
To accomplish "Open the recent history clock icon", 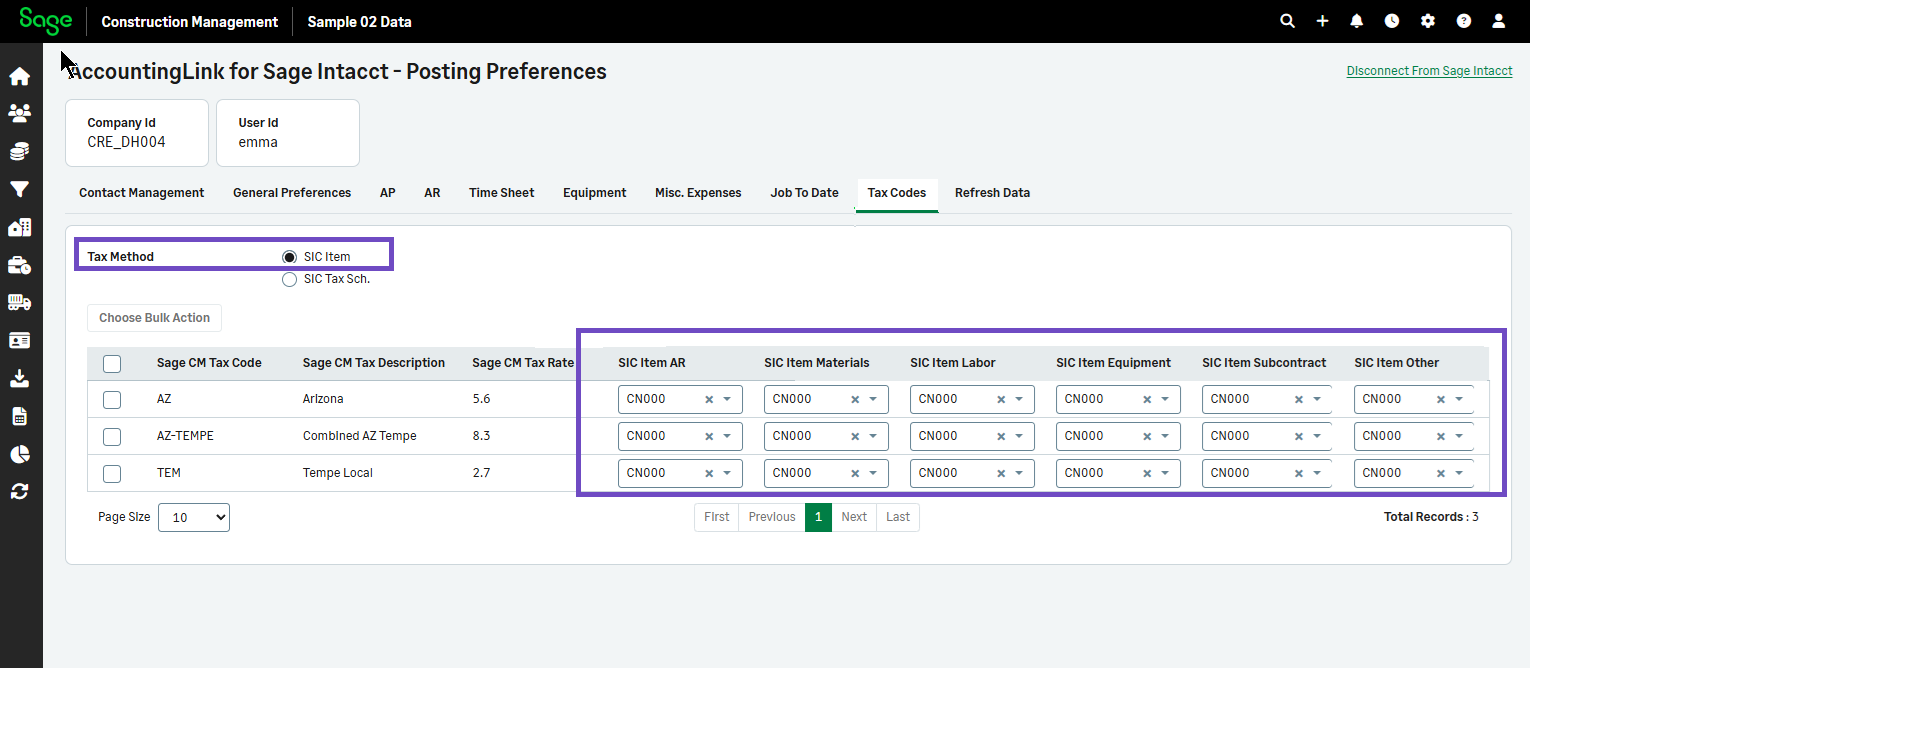I will (x=1391, y=21).
